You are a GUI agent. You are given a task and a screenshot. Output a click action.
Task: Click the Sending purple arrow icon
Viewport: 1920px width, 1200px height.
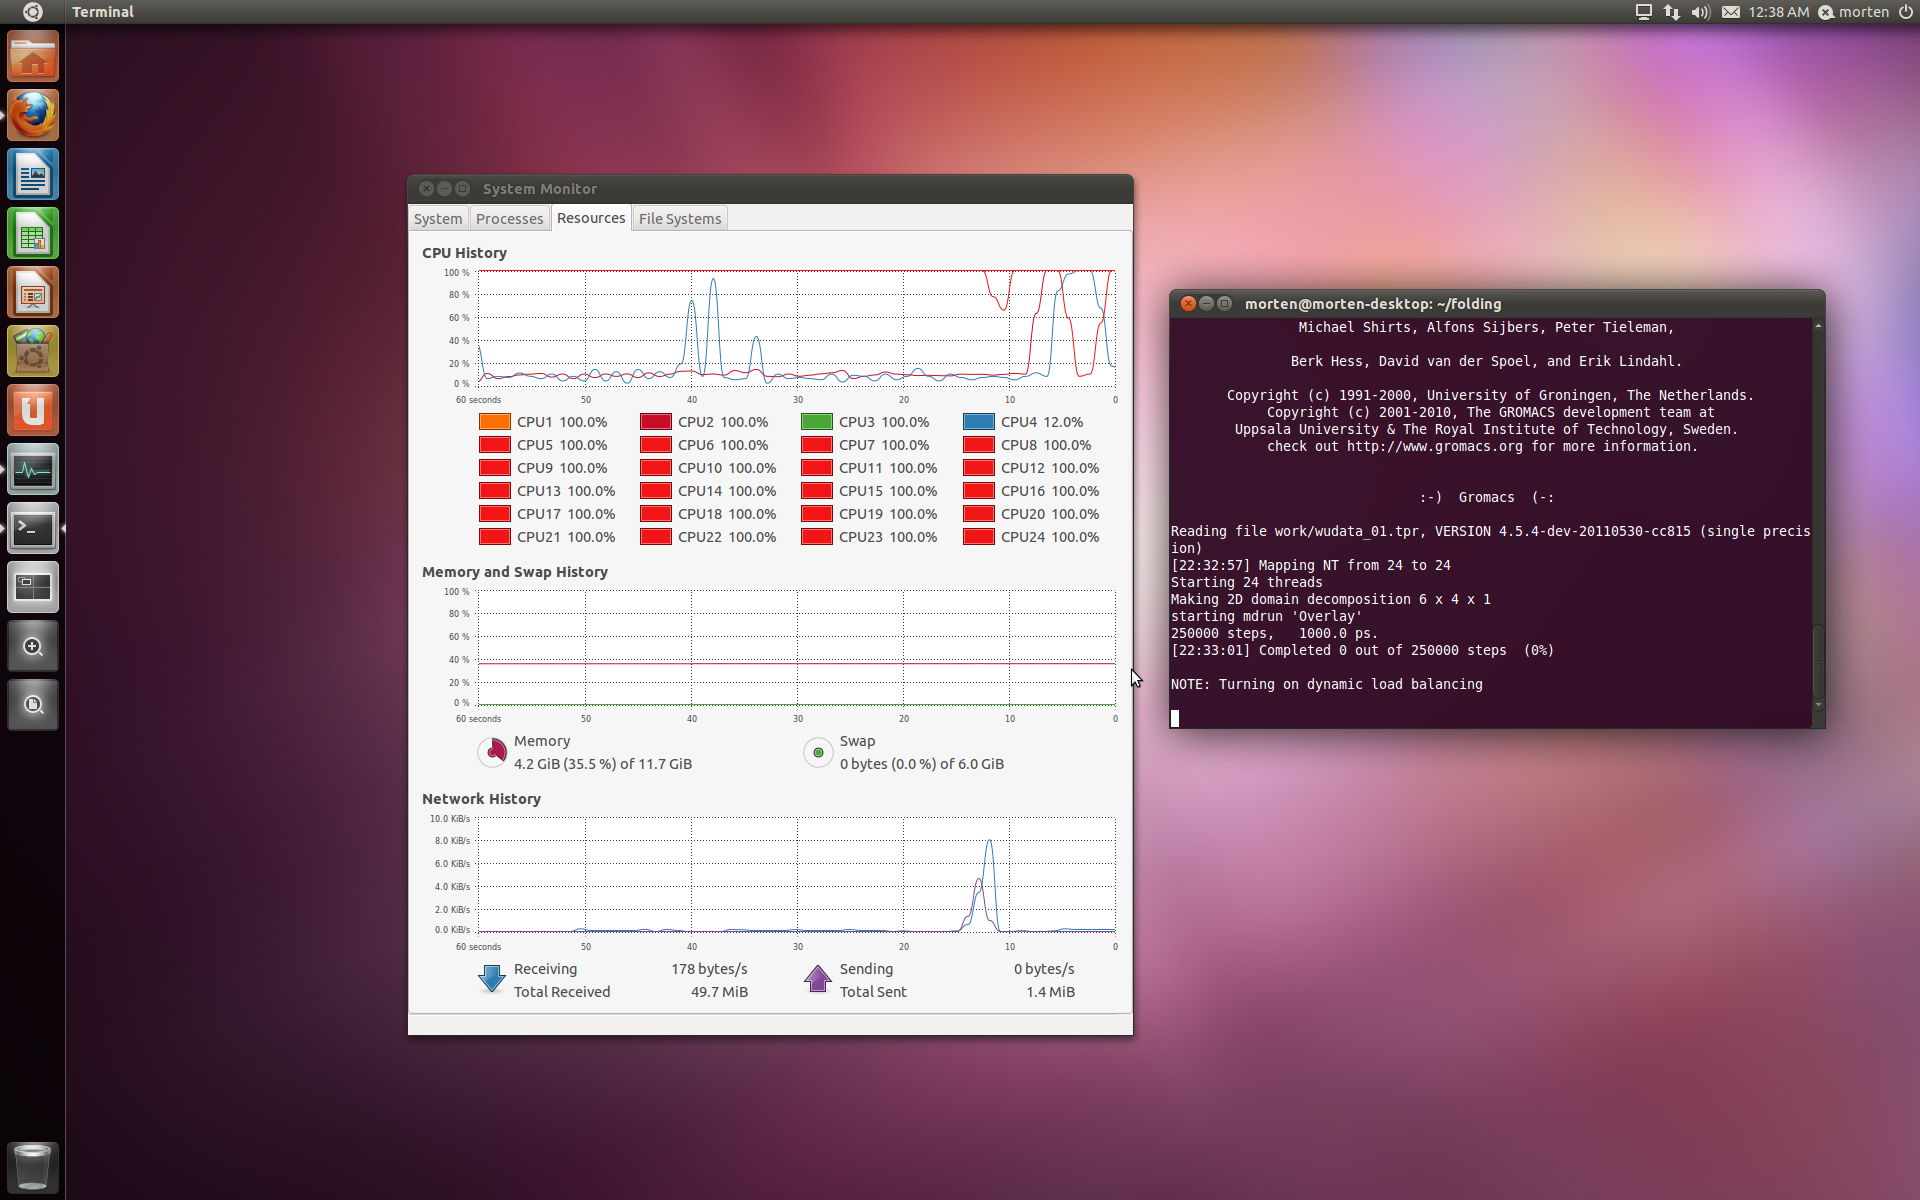pos(818,979)
